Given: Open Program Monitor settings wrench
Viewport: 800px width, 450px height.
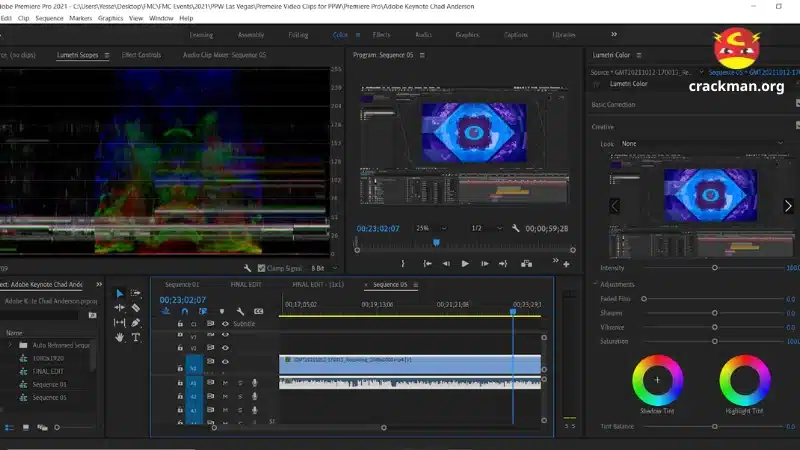Looking at the screenshot, I should (516, 229).
